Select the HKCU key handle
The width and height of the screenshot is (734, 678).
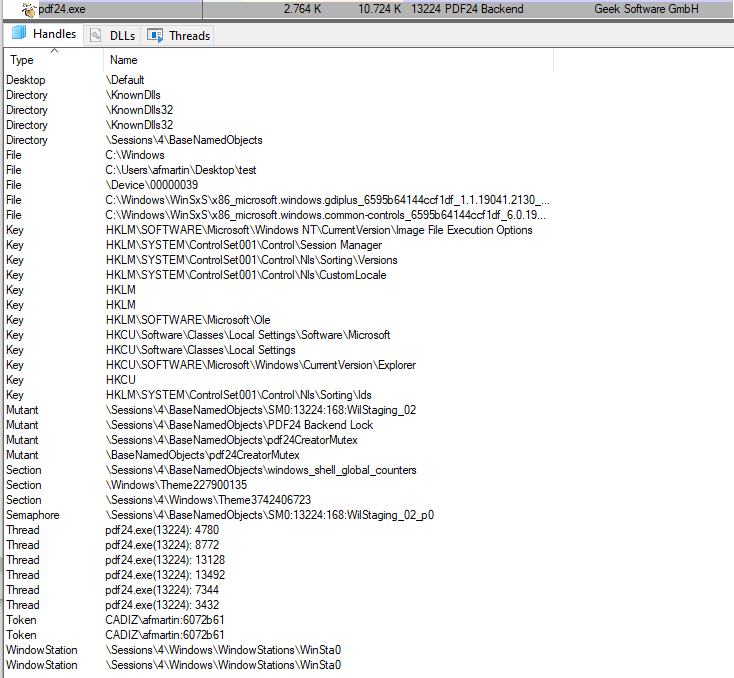click(120, 380)
